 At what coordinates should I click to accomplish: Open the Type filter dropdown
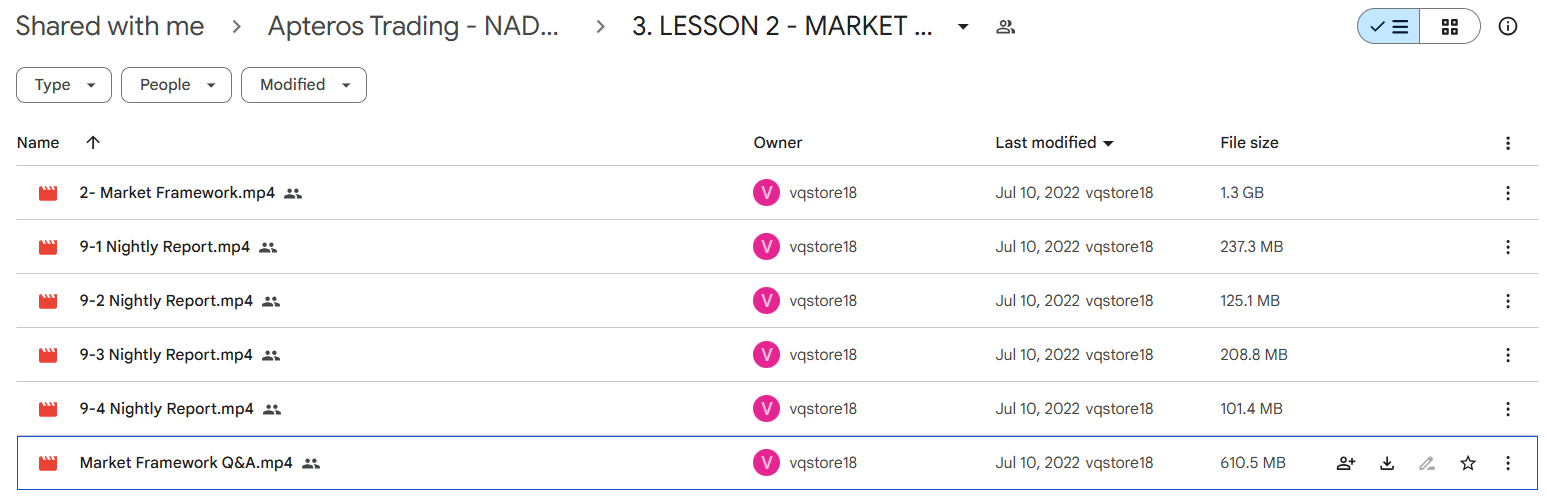coord(64,85)
